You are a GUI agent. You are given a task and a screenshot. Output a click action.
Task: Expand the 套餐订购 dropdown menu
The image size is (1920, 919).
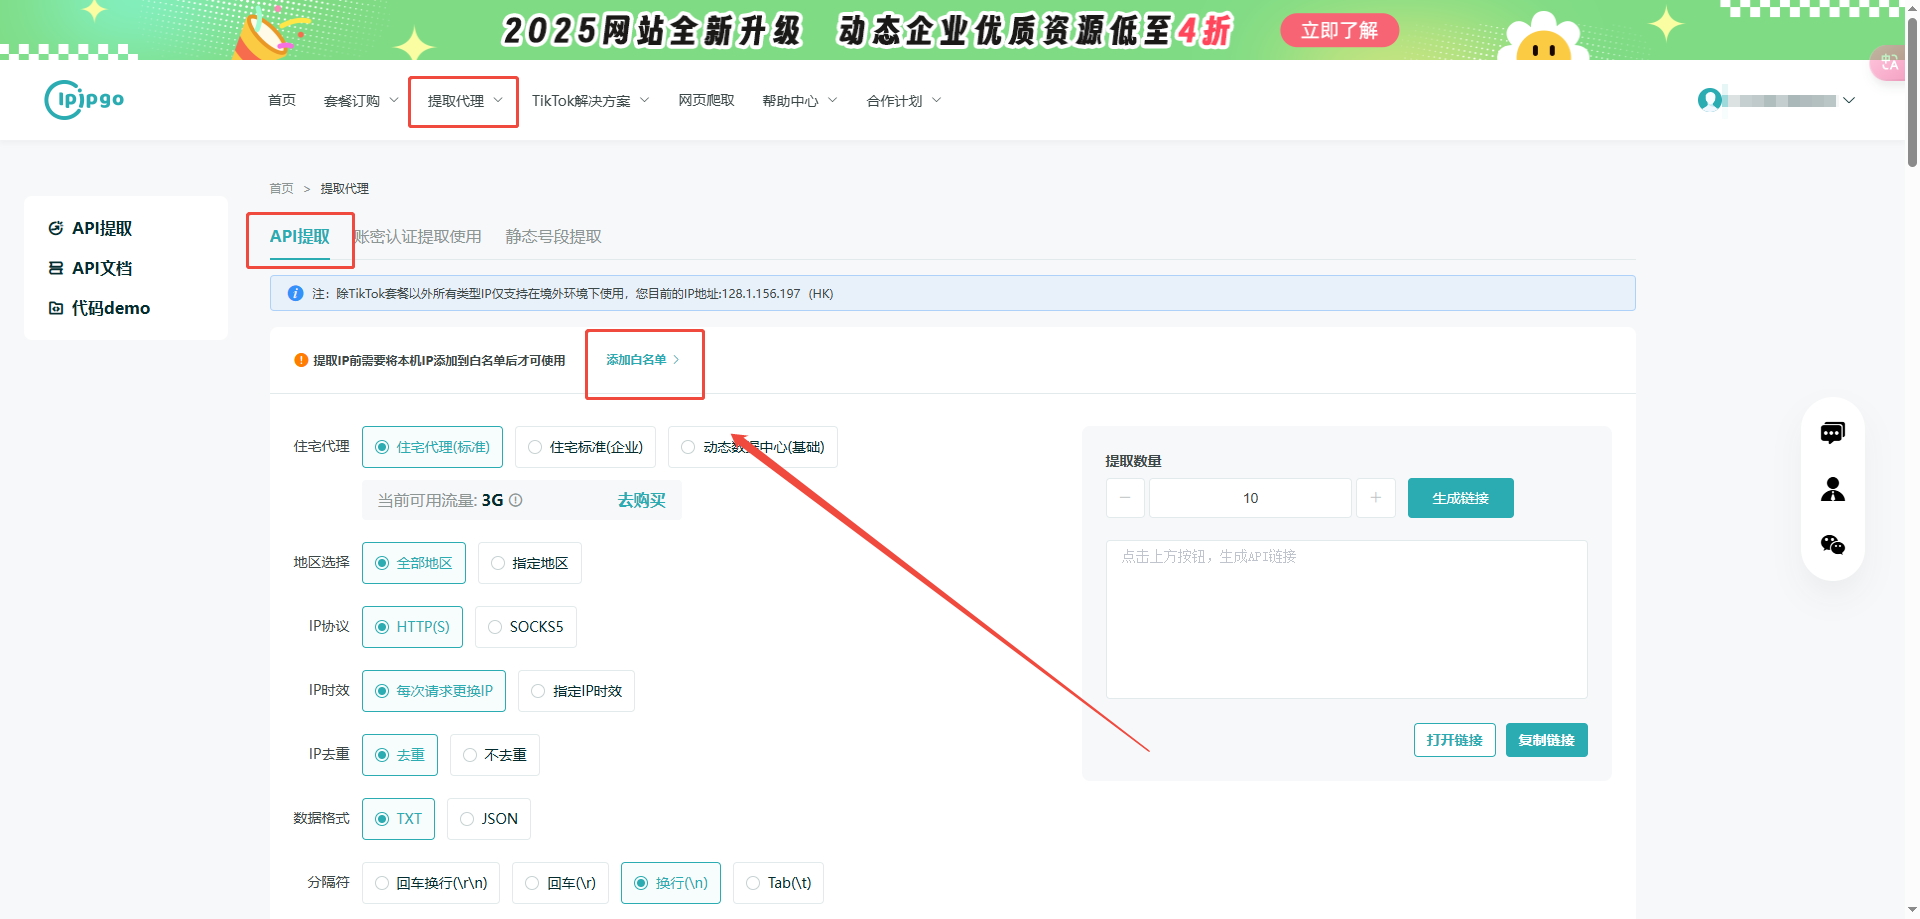[361, 101]
